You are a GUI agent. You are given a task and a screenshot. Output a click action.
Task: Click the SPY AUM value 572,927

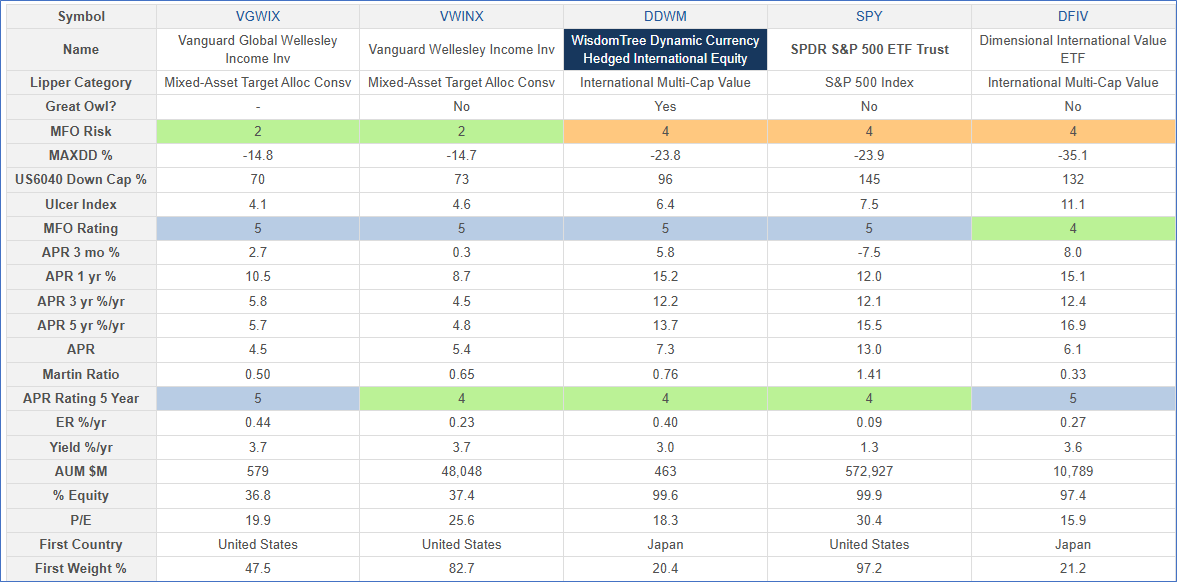(x=869, y=472)
